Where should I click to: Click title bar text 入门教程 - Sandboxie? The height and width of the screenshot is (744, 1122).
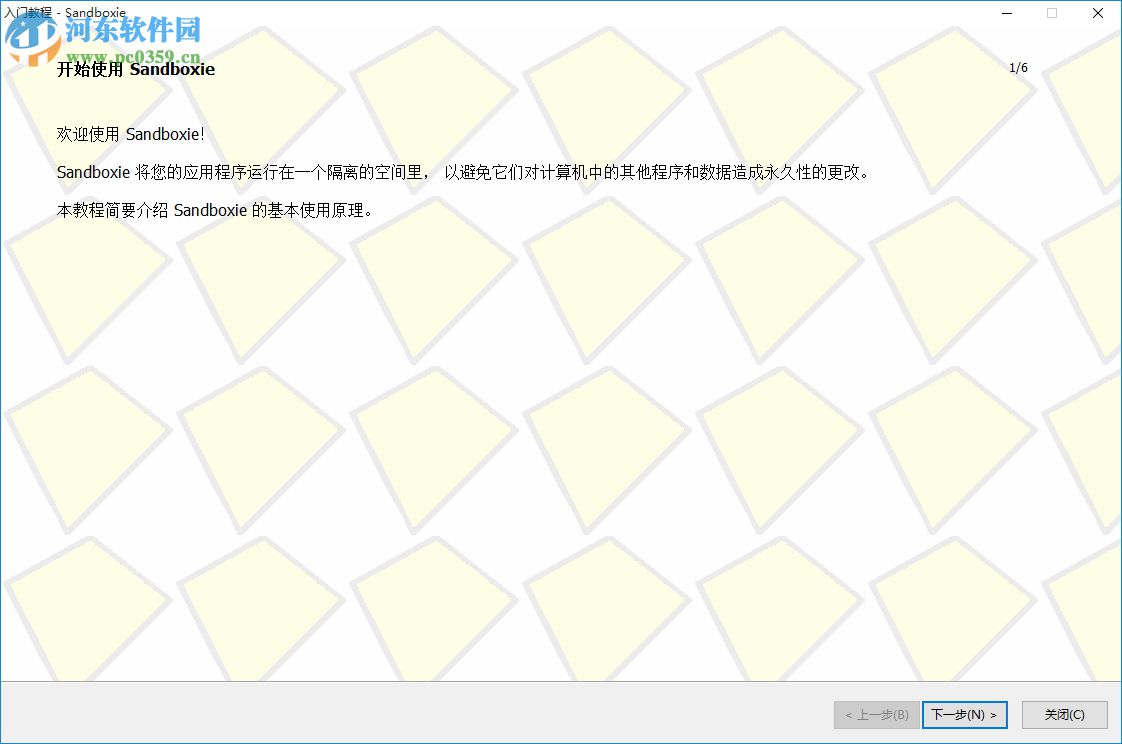[x=67, y=12]
